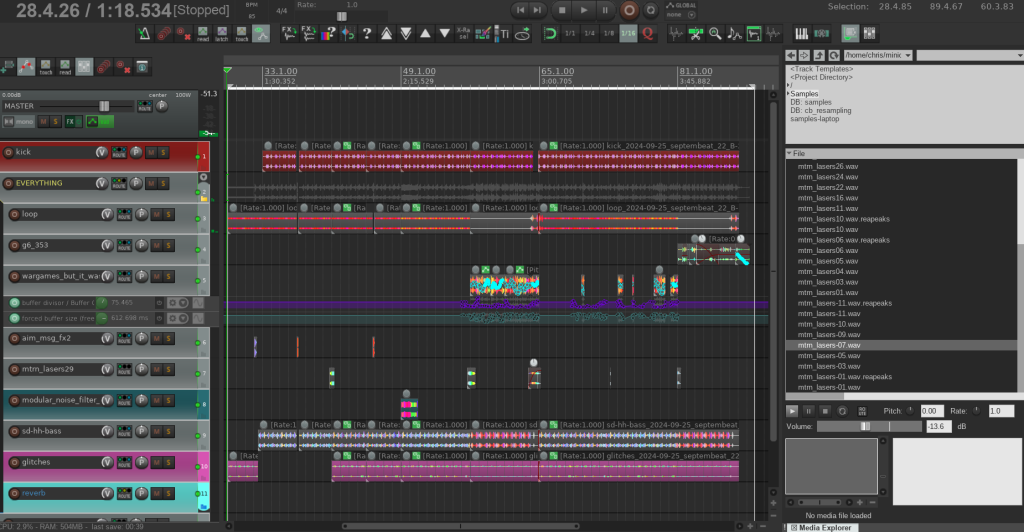
Task: Mute the kick track
Action: click(152, 152)
